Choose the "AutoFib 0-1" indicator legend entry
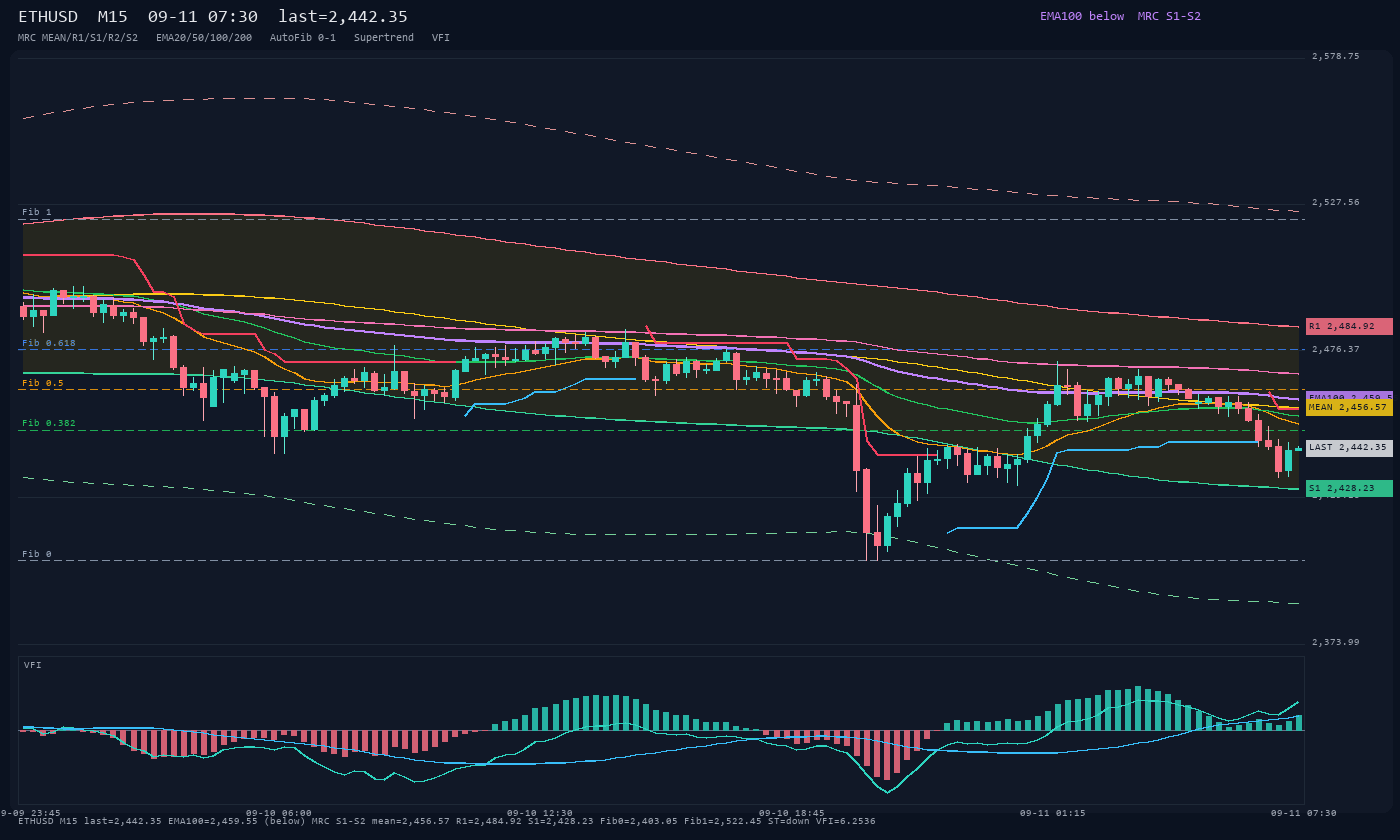 [x=303, y=38]
